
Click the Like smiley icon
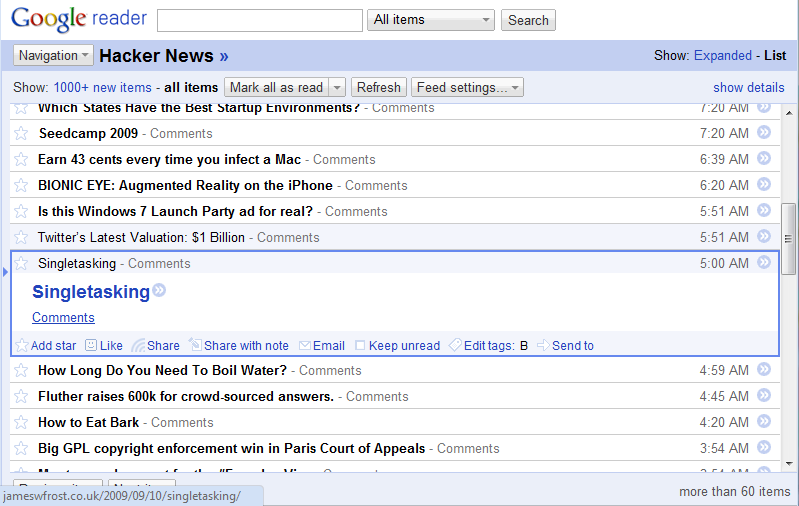[91, 346]
